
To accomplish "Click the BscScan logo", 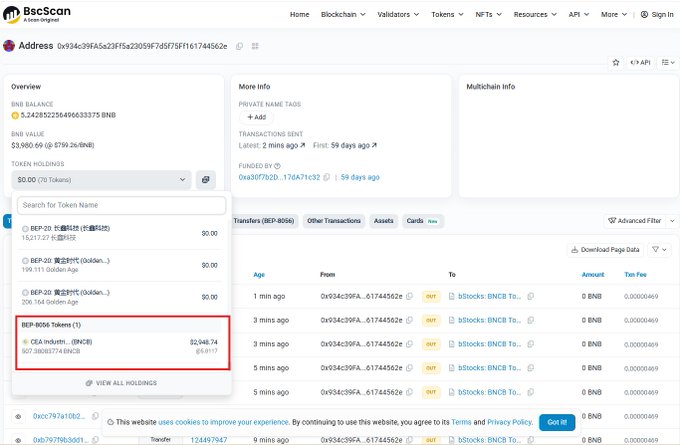I will click(36, 14).
